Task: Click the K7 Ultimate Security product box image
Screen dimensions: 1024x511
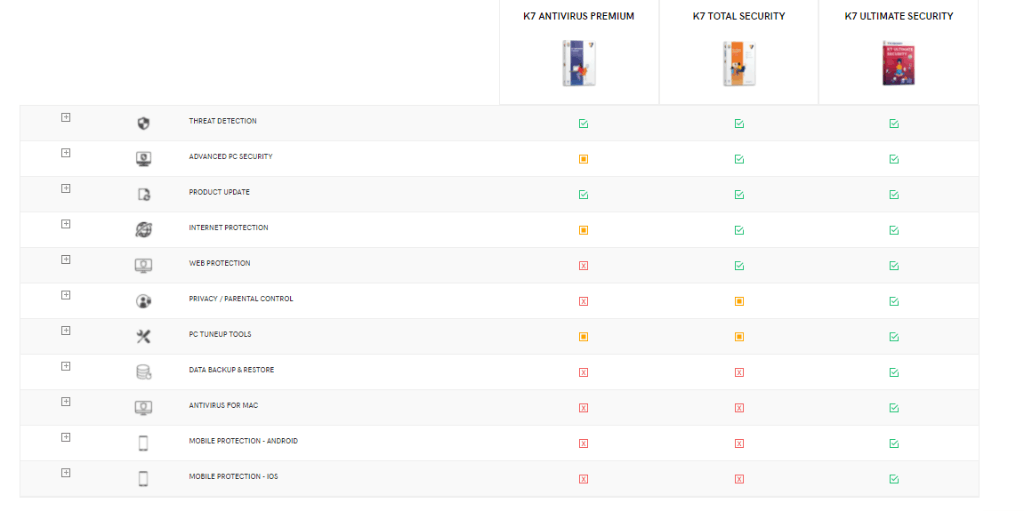Action: tap(896, 64)
